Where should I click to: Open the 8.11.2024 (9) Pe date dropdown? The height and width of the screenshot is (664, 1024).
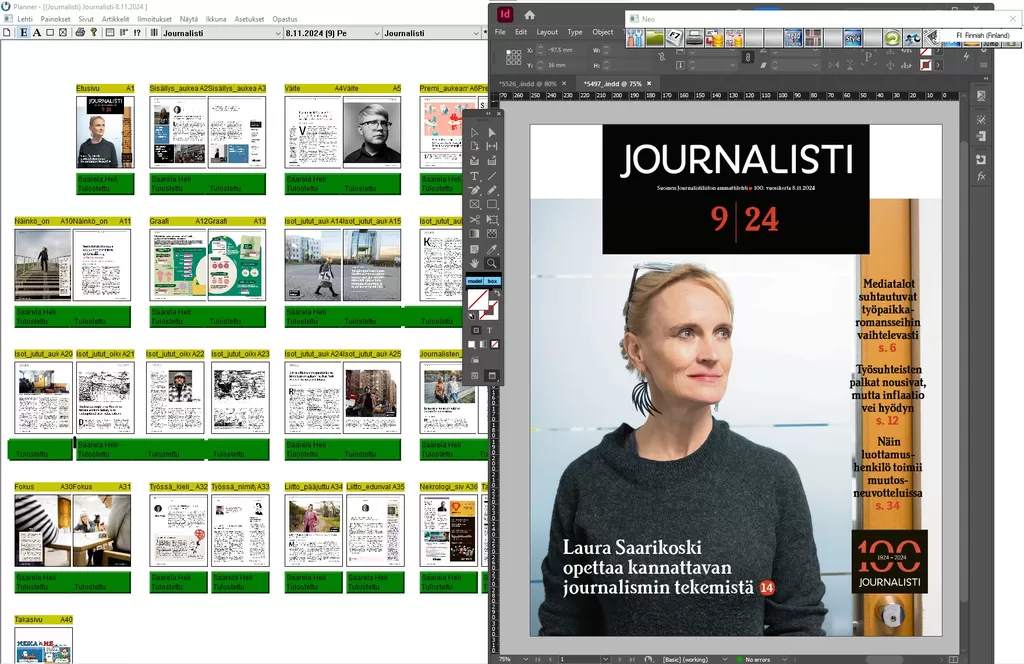coord(332,33)
